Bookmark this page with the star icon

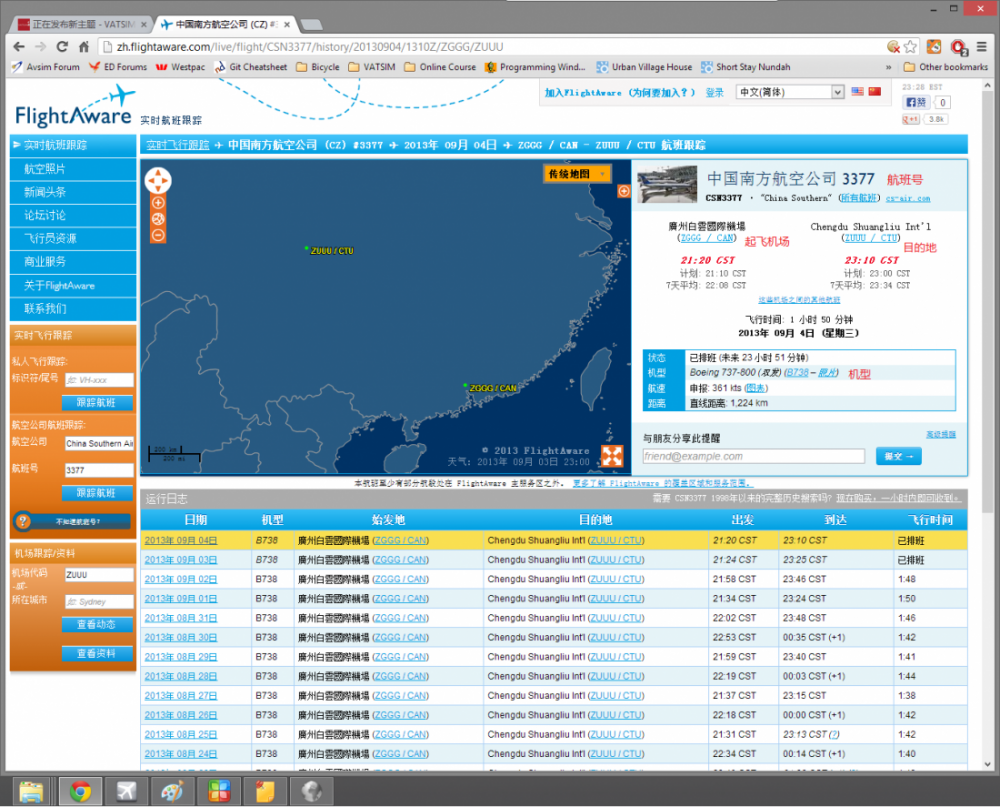tap(910, 47)
